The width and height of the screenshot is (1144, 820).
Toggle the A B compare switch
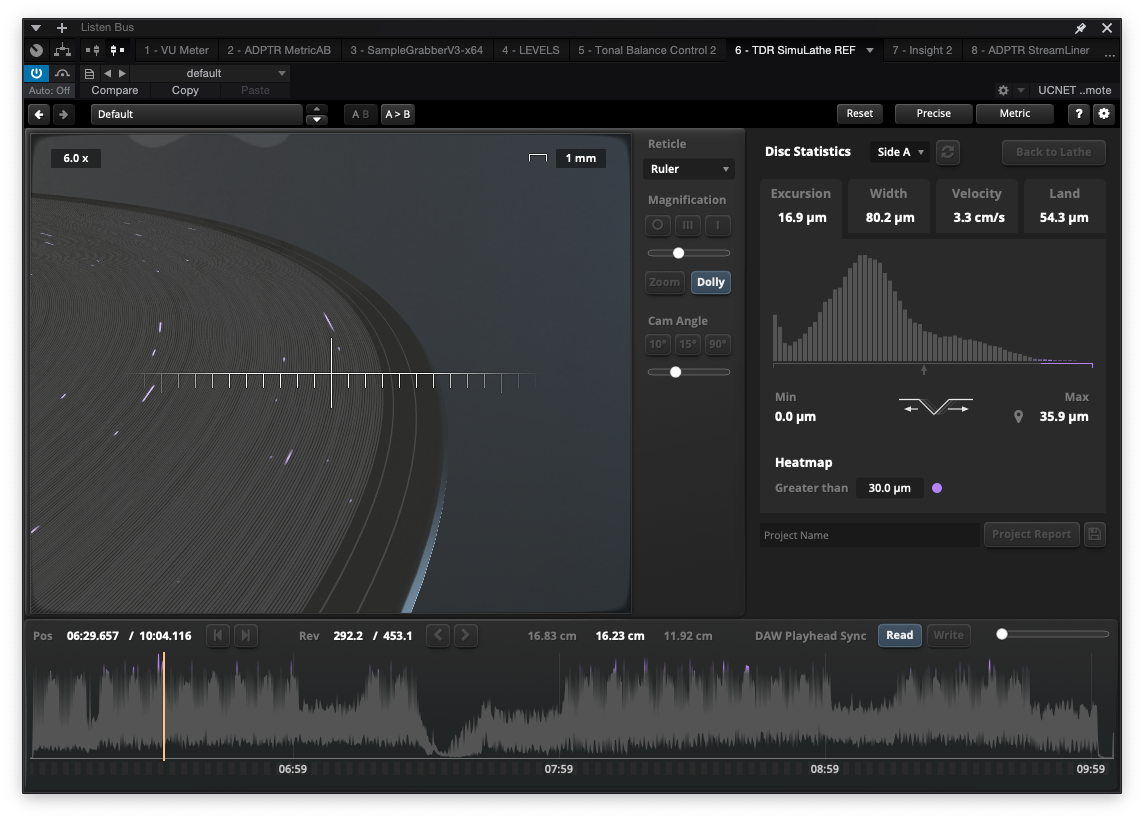(x=361, y=114)
